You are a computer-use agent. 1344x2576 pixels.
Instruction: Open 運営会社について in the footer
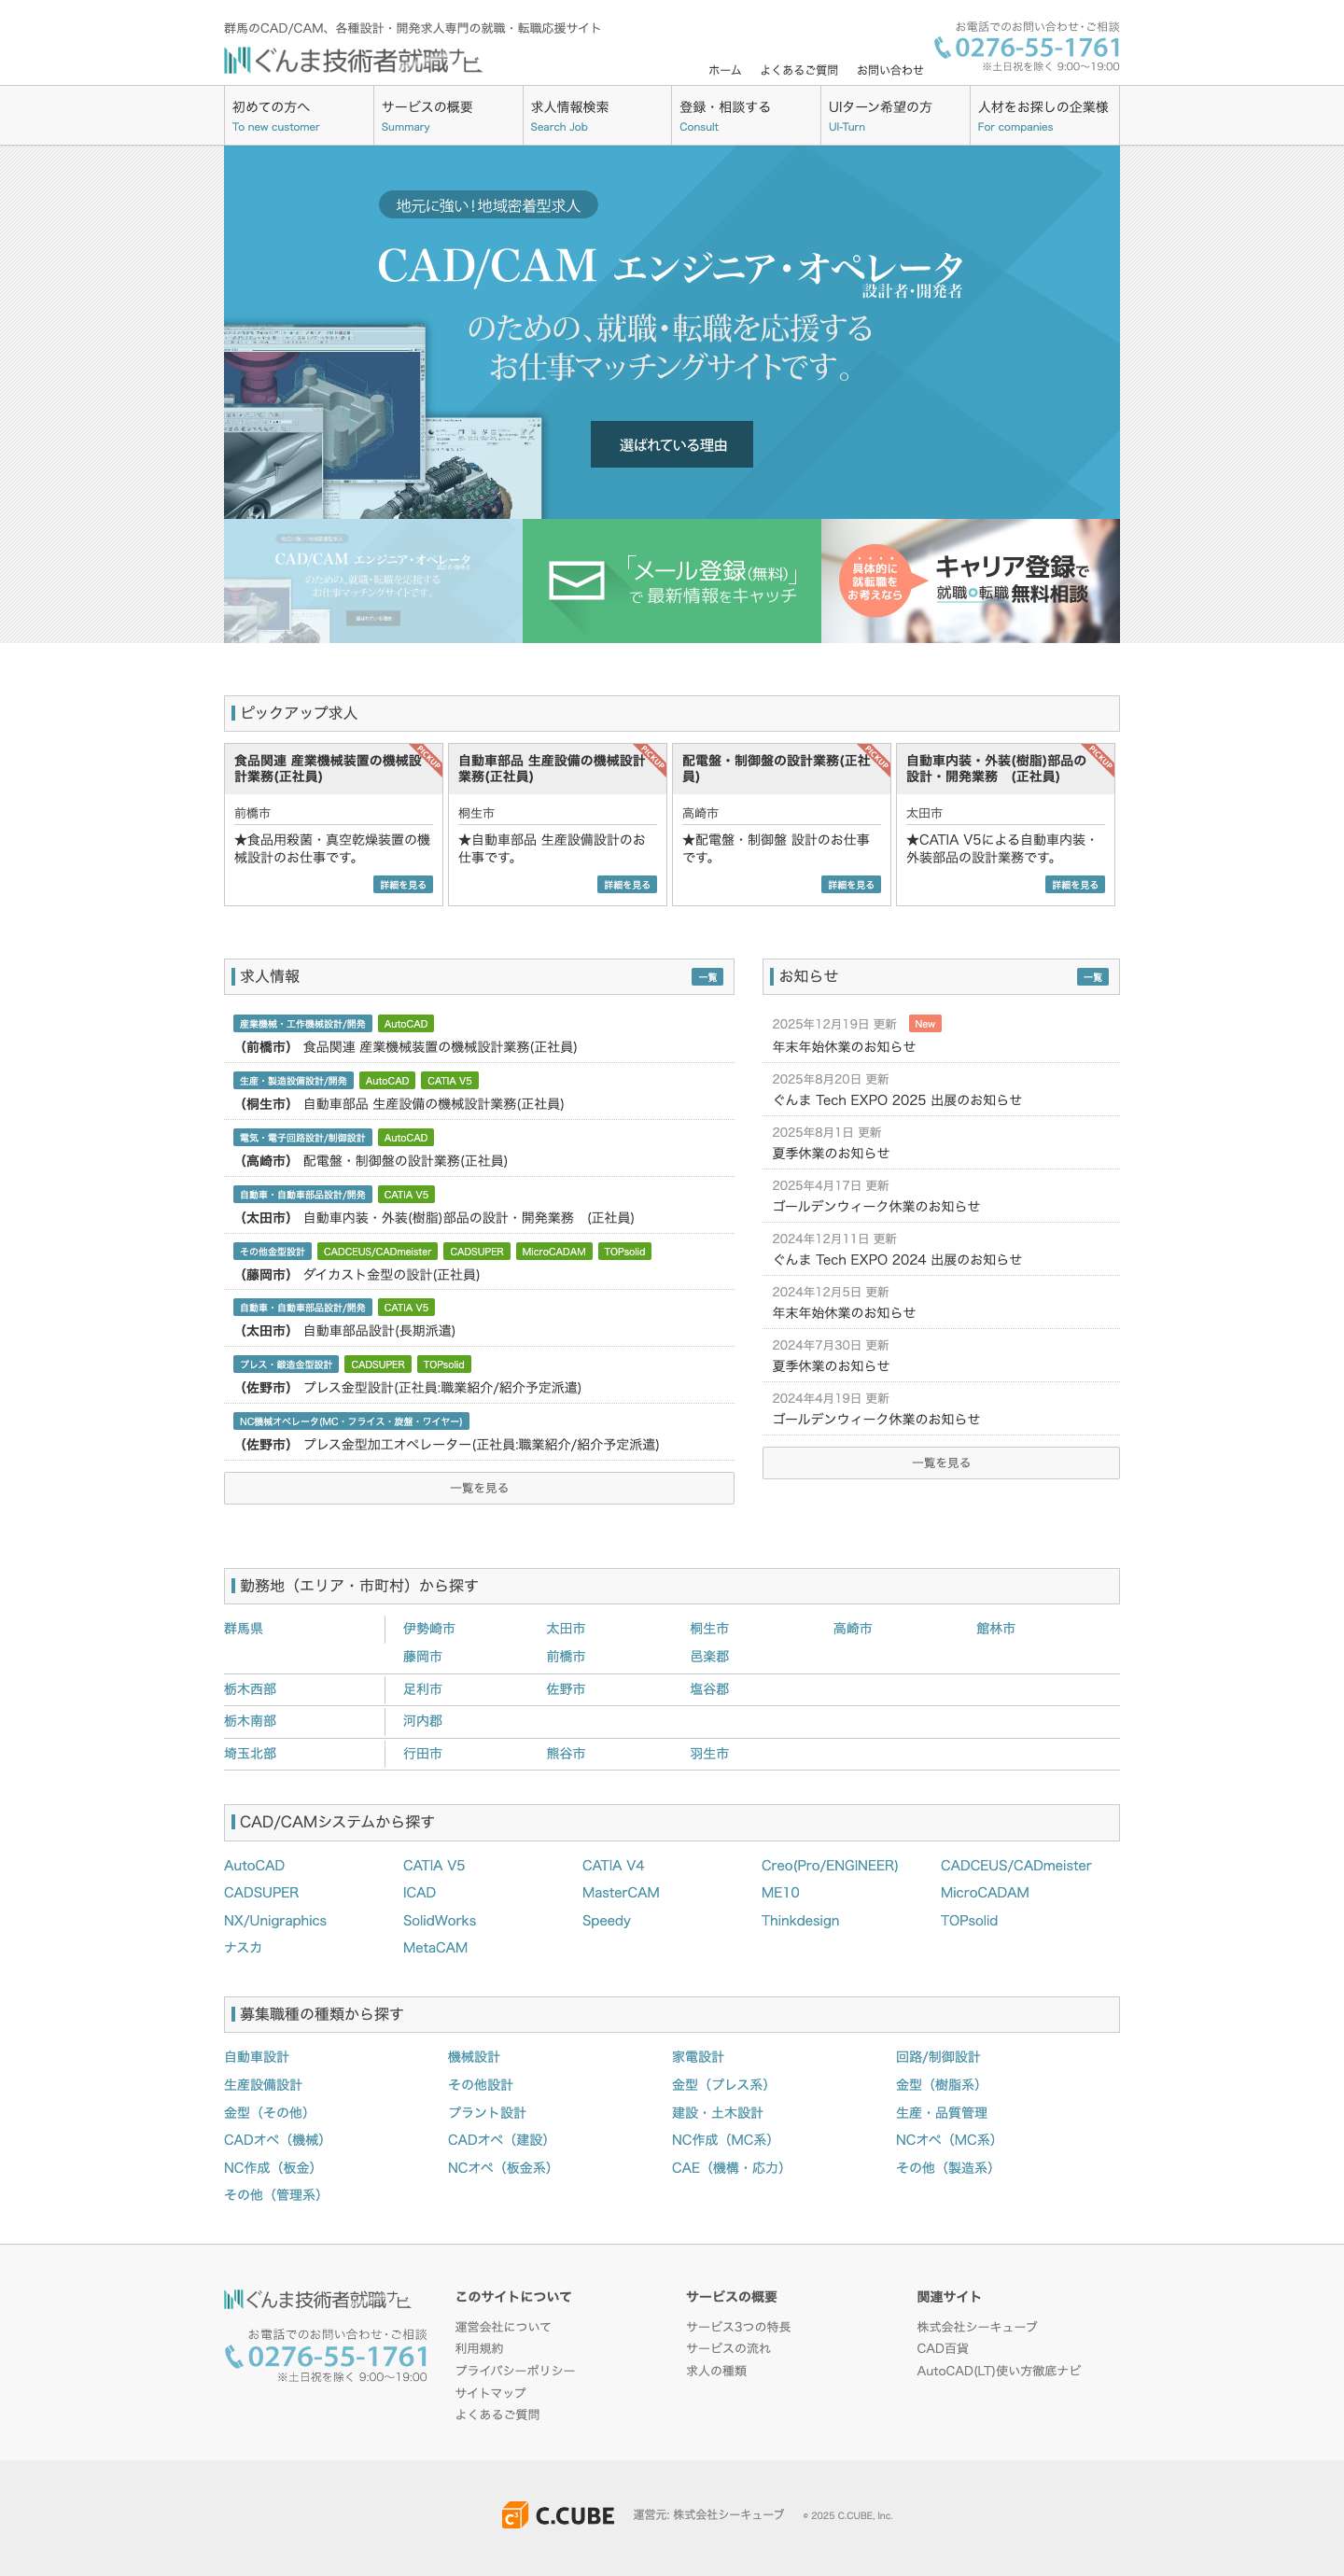(503, 2327)
